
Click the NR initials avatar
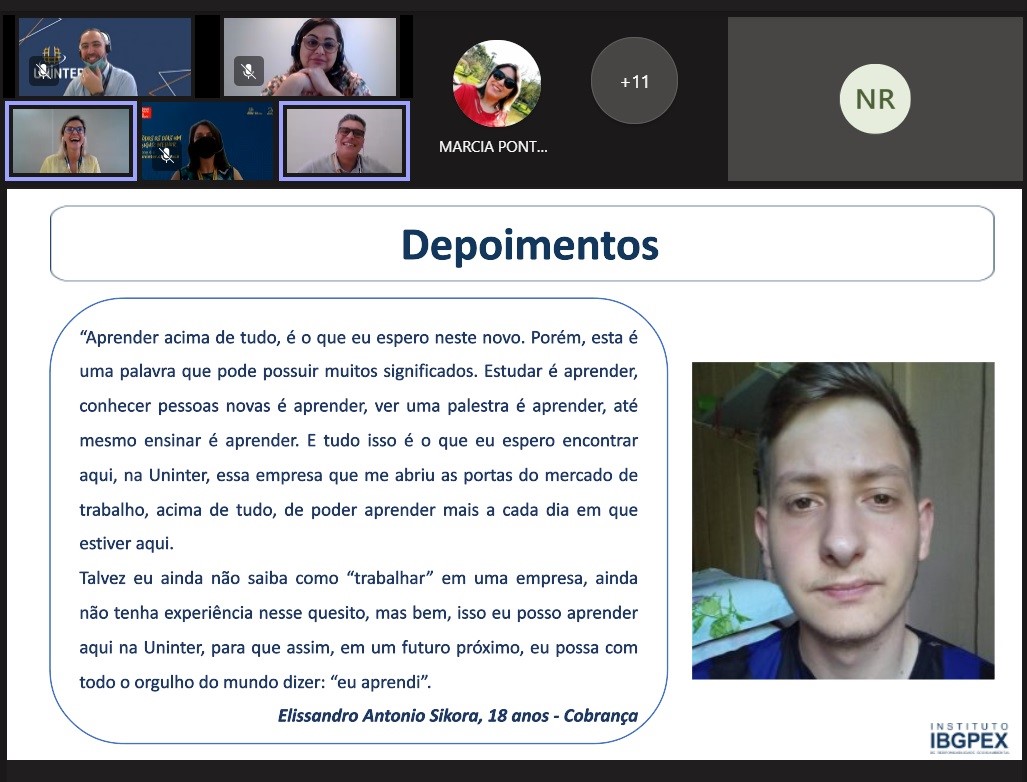tap(875, 98)
